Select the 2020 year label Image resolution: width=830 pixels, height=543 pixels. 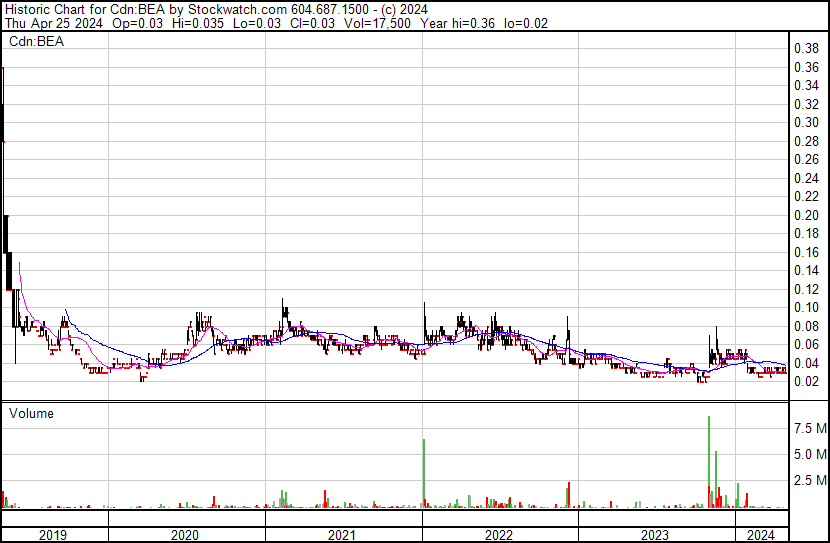(x=185, y=535)
